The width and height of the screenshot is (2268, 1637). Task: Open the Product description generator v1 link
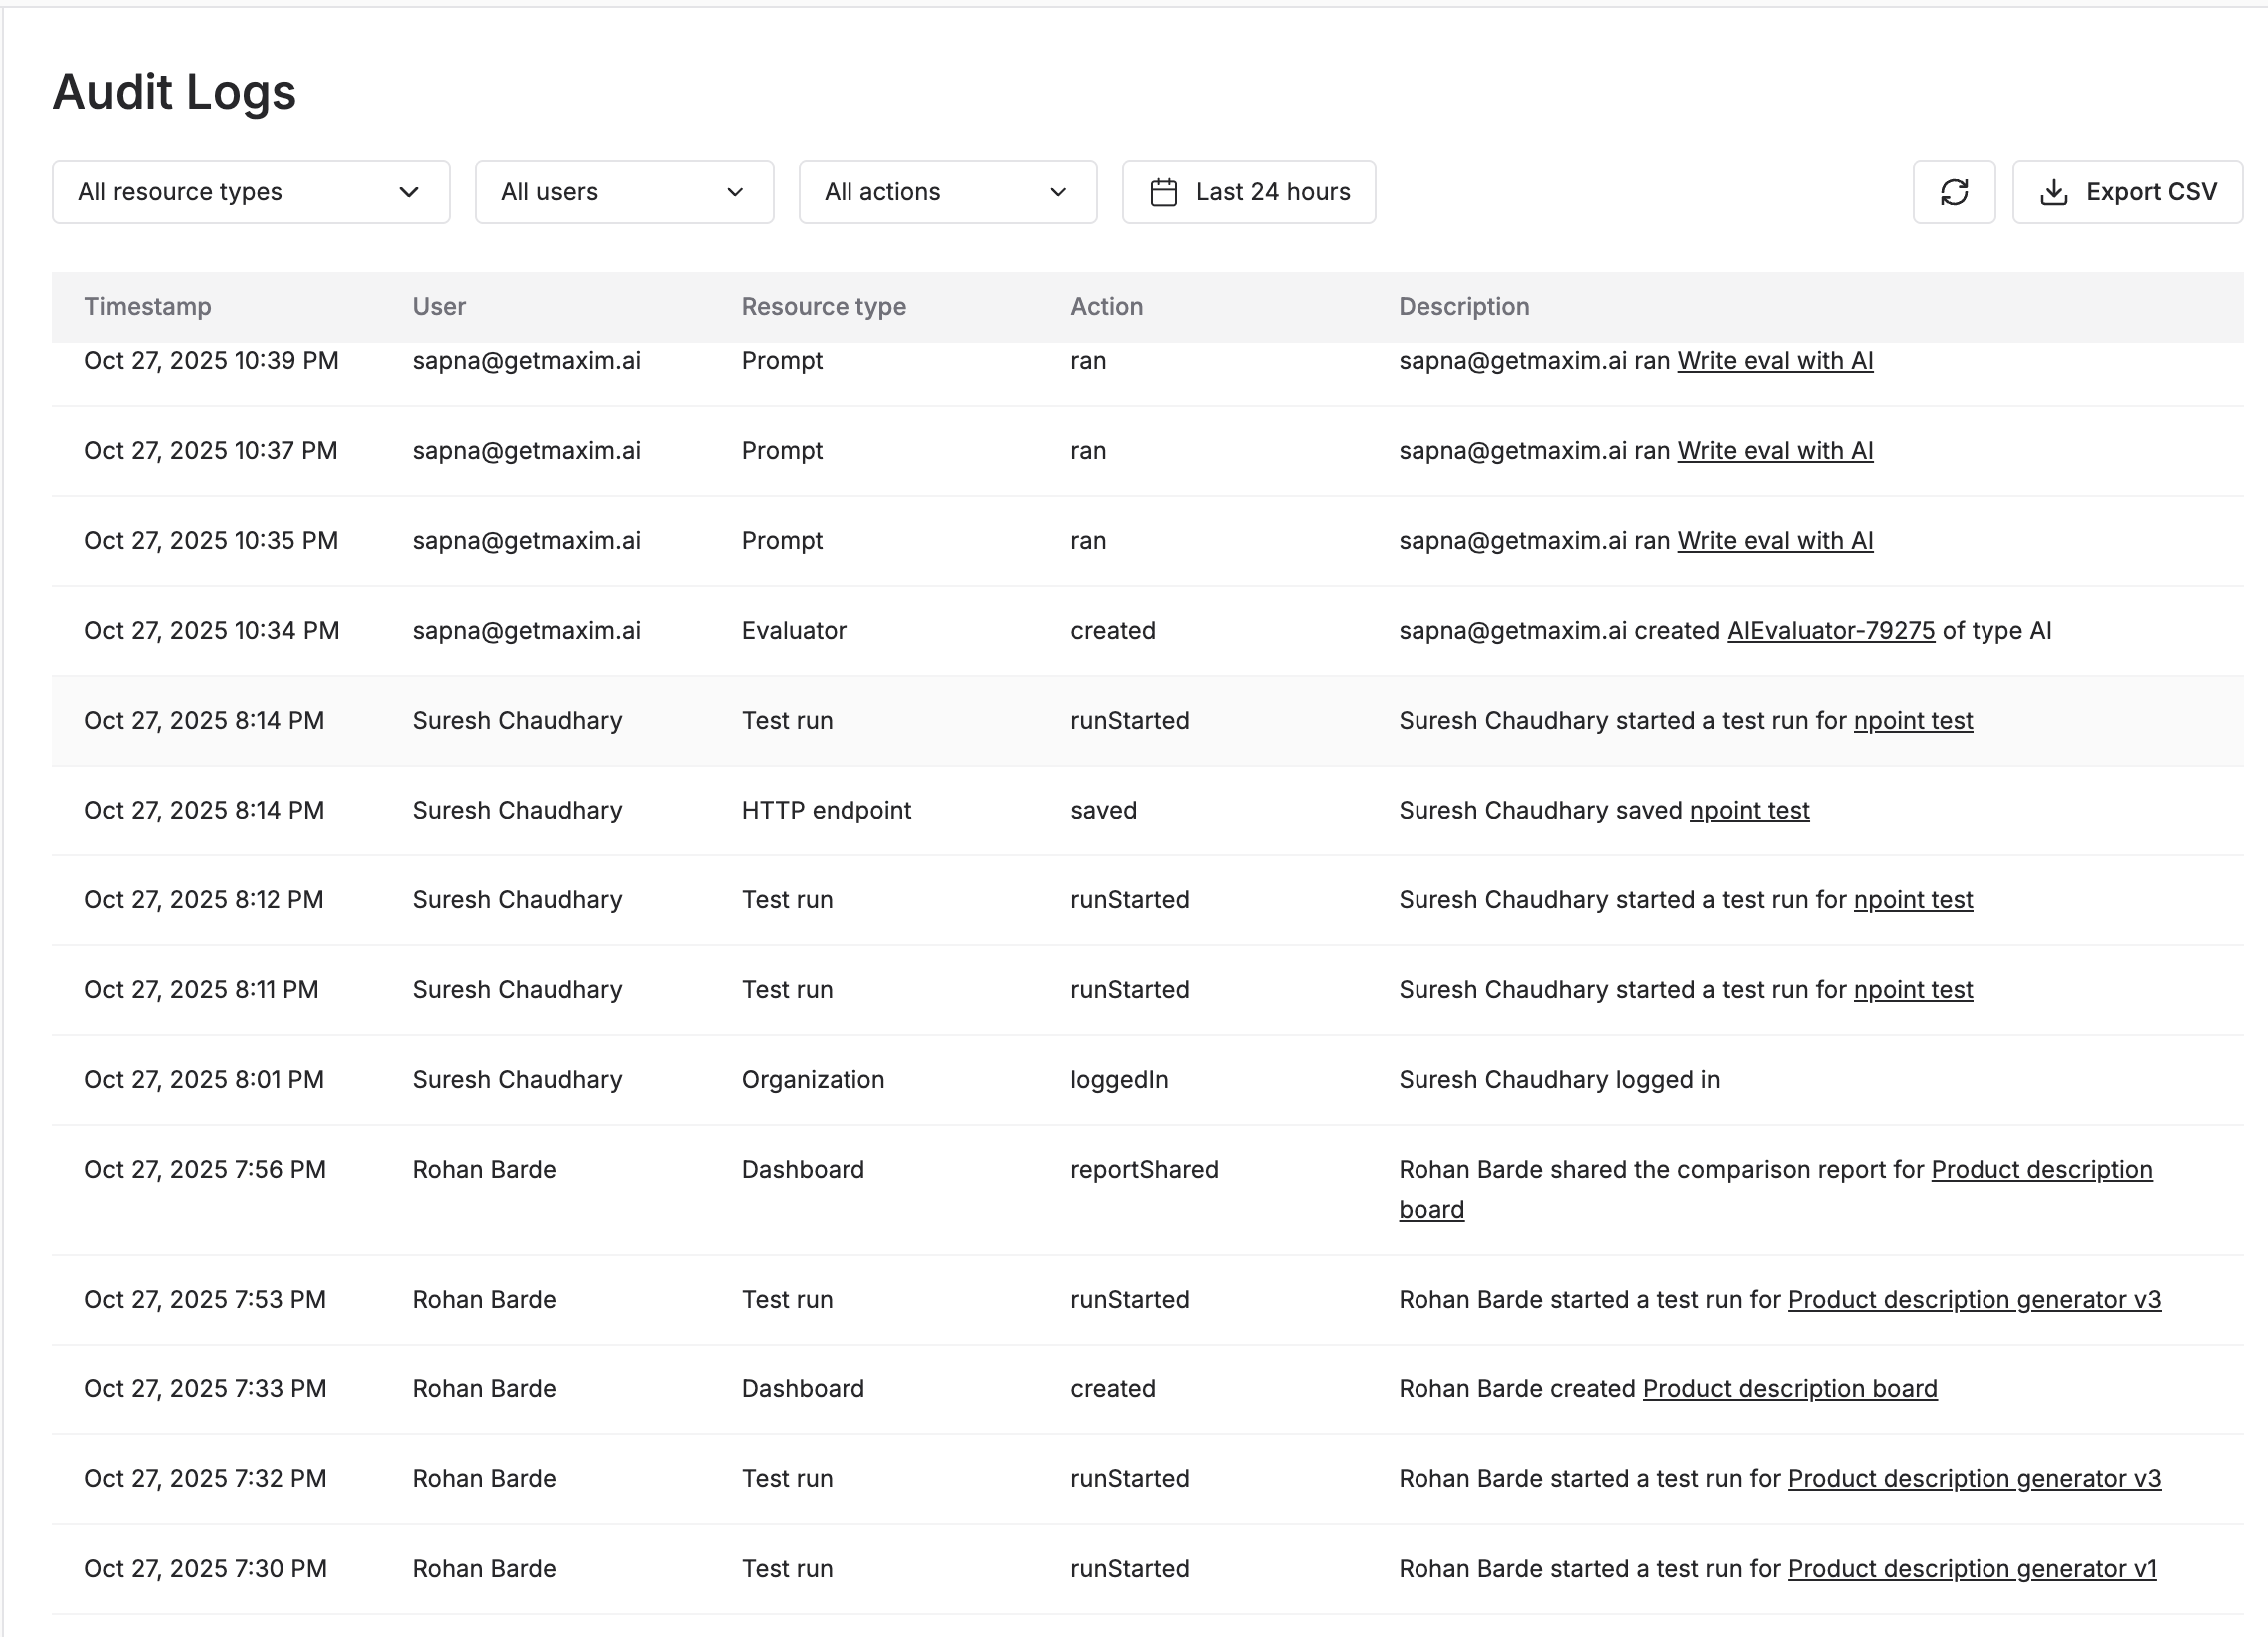click(x=1972, y=1568)
